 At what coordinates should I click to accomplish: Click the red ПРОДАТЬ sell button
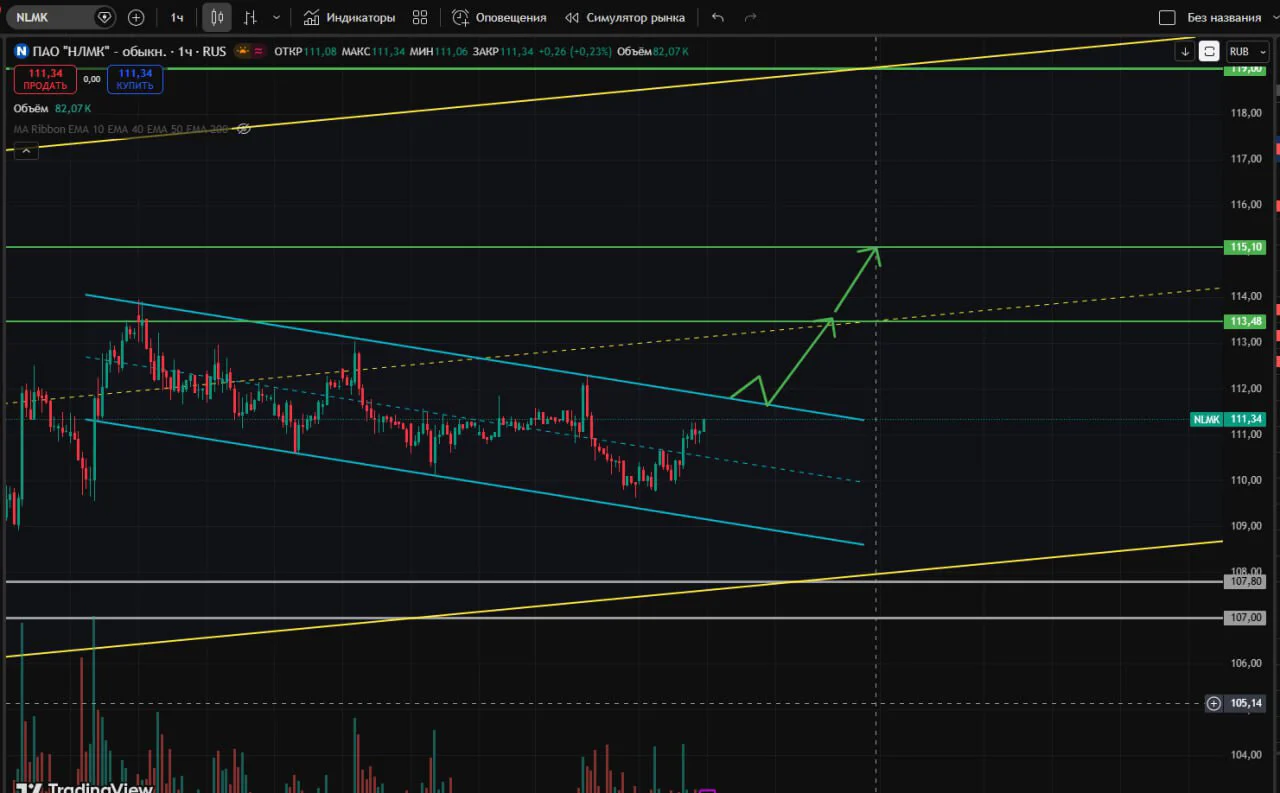(46, 79)
